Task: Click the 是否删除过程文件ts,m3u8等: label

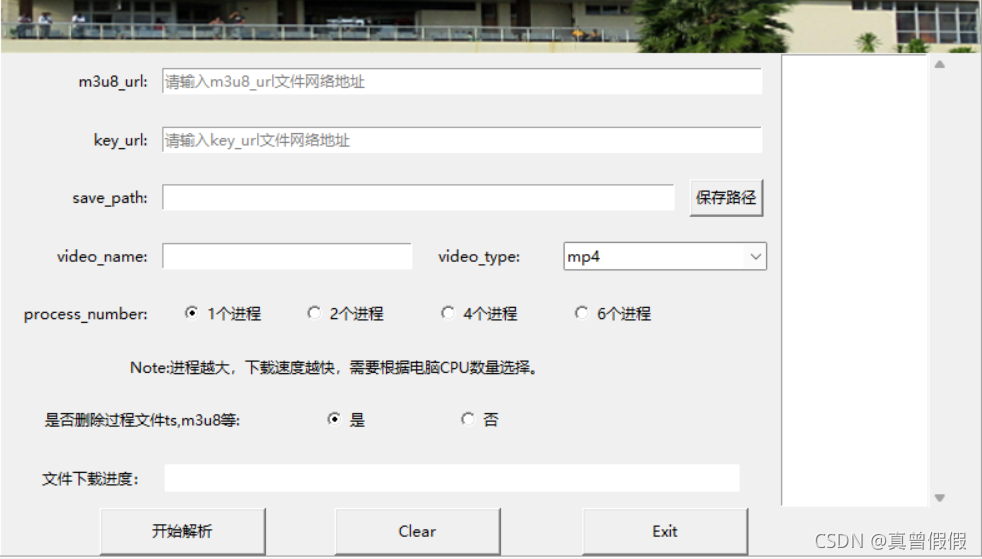Action: pyautogui.click(x=142, y=420)
